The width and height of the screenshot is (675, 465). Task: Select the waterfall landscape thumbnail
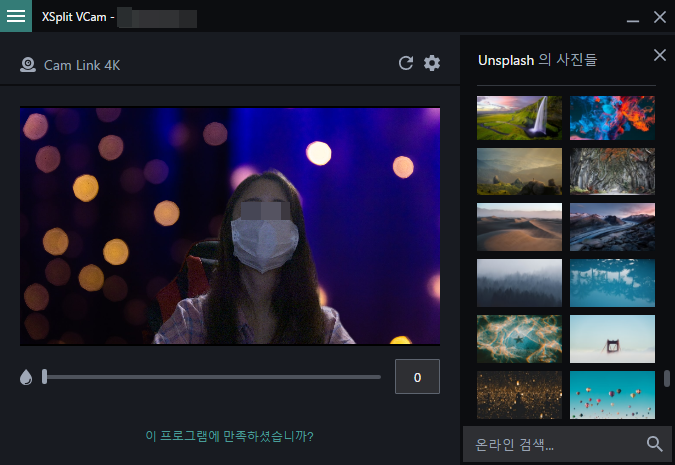click(x=519, y=118)
